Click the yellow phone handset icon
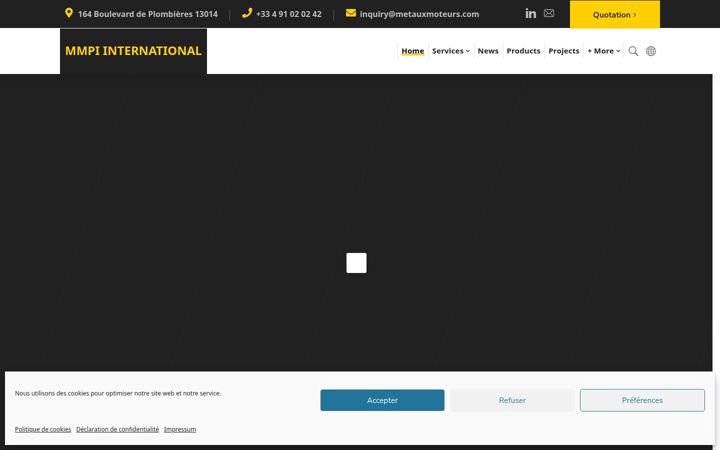The image size is (720, 450). click(x=247, y=13)
